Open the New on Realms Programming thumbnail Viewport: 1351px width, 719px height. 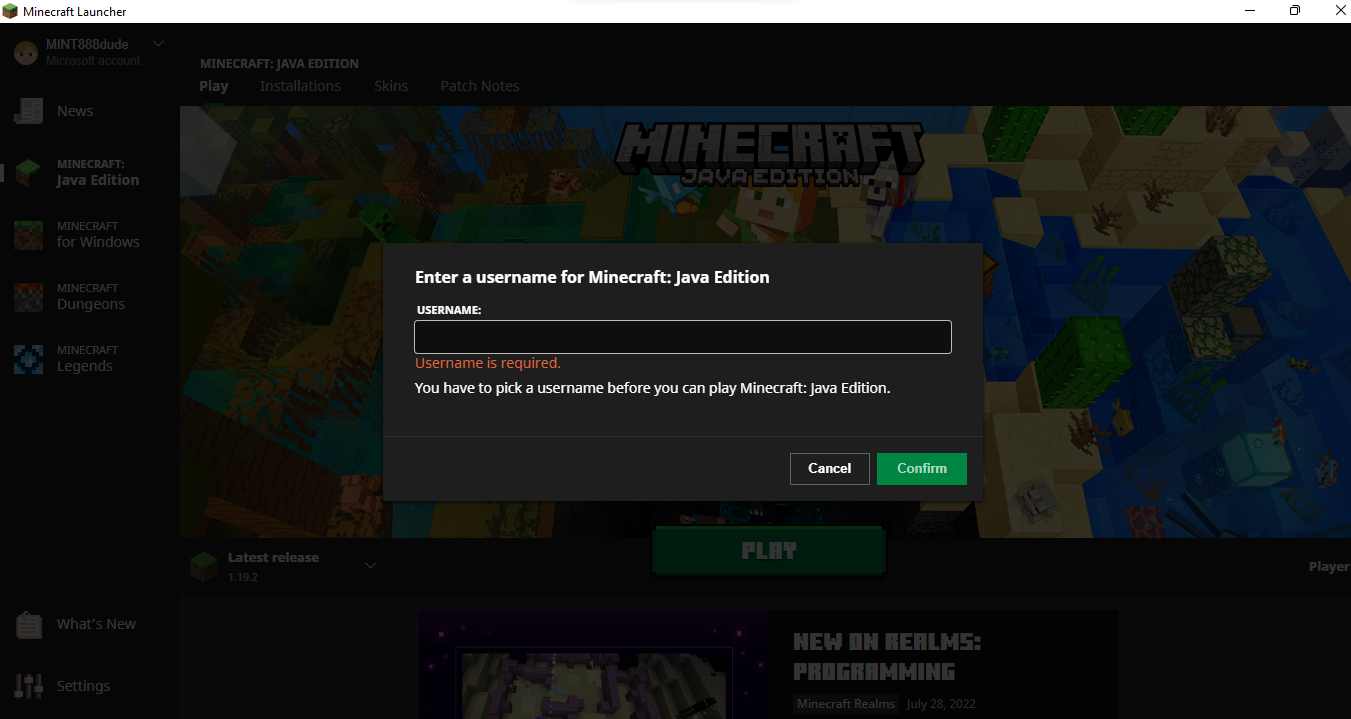point(594,665)
